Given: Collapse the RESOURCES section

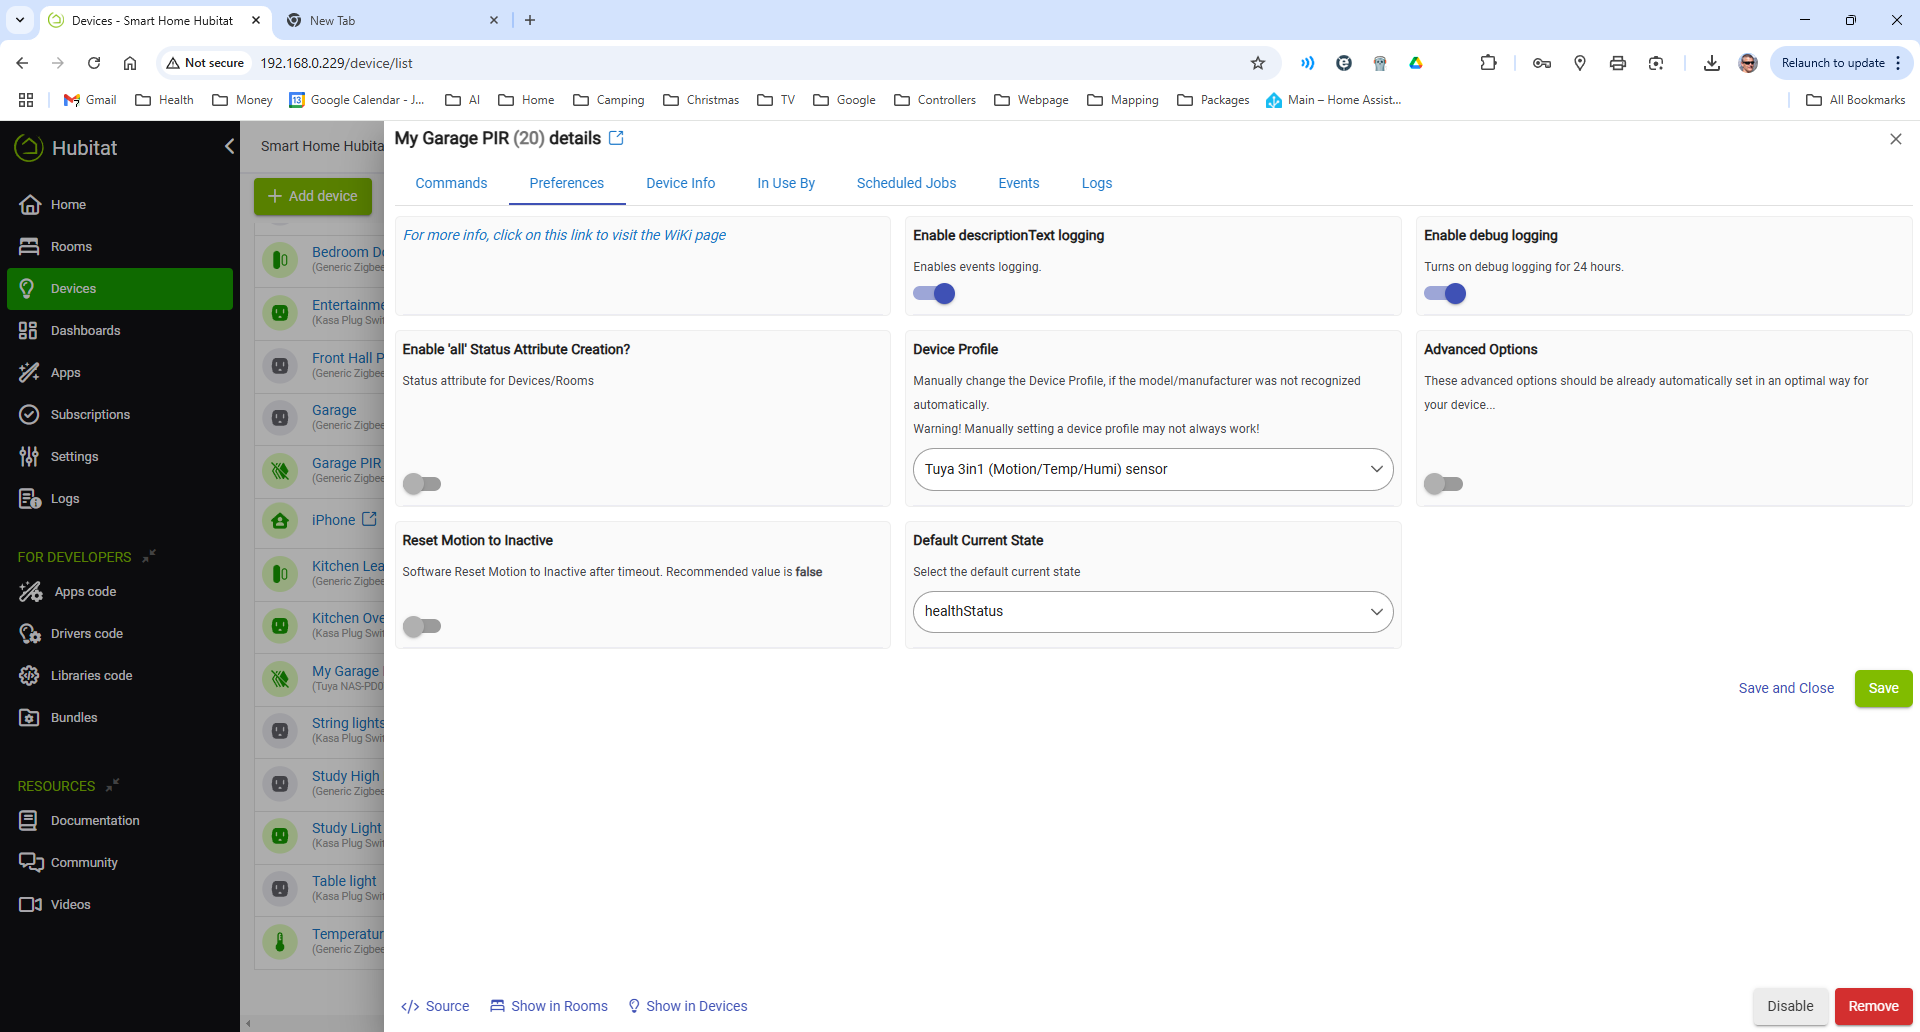Looking at the screenshot, I should pyautogui.click(x=113, y=785).
